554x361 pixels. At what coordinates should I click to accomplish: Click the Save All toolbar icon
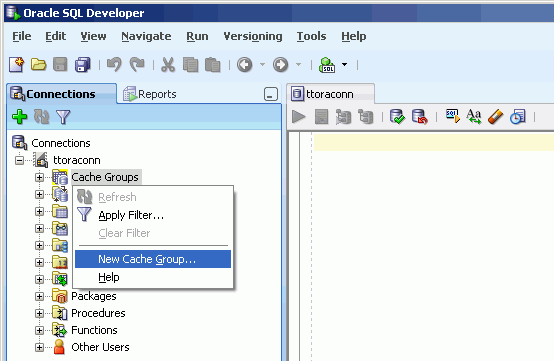click(x=83, y=65)
